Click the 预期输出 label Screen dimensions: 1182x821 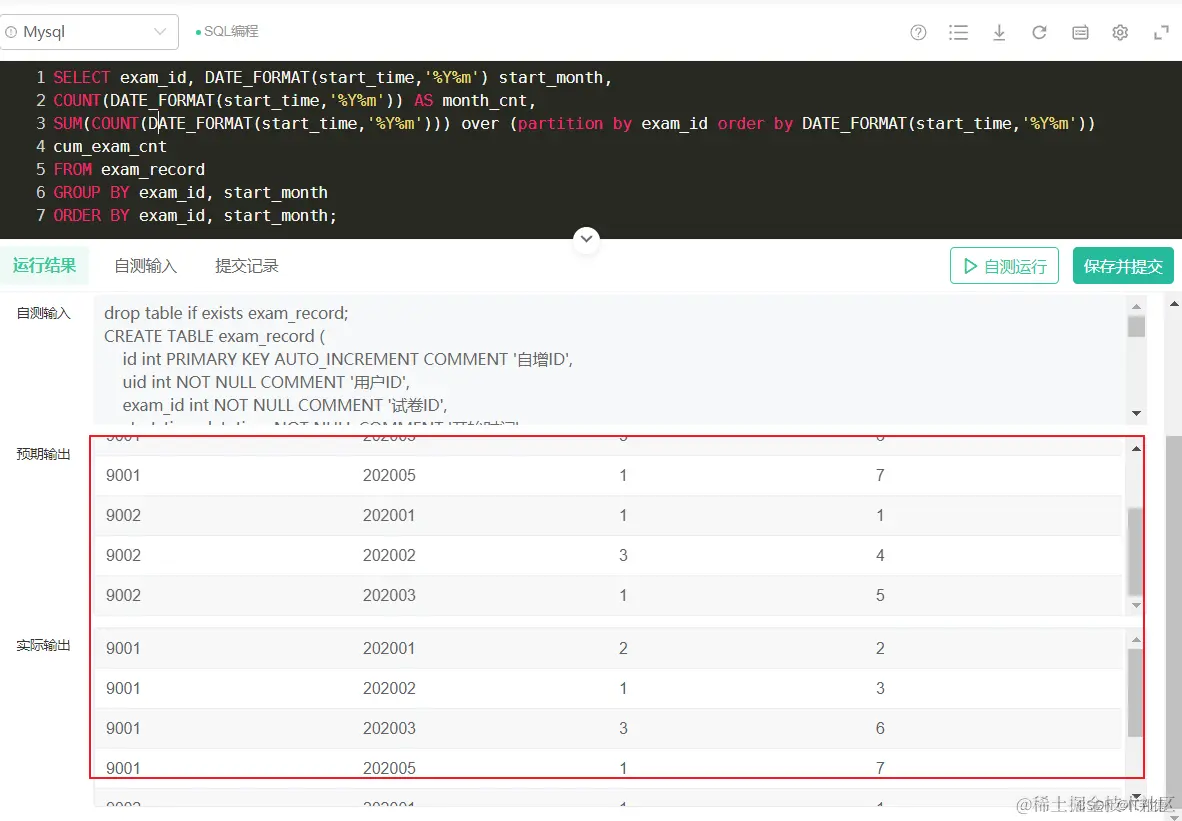44,454
